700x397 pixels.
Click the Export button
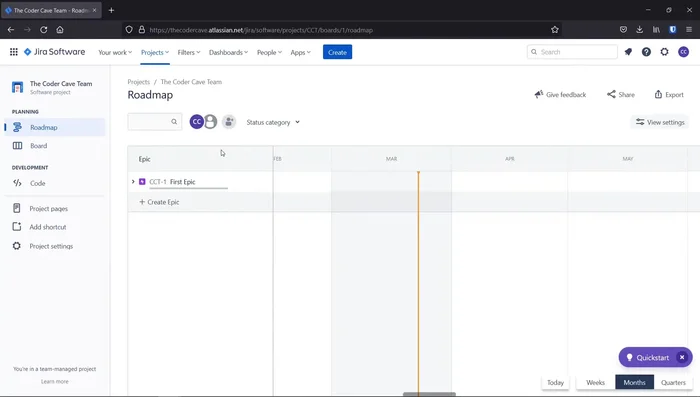(669, 95)
